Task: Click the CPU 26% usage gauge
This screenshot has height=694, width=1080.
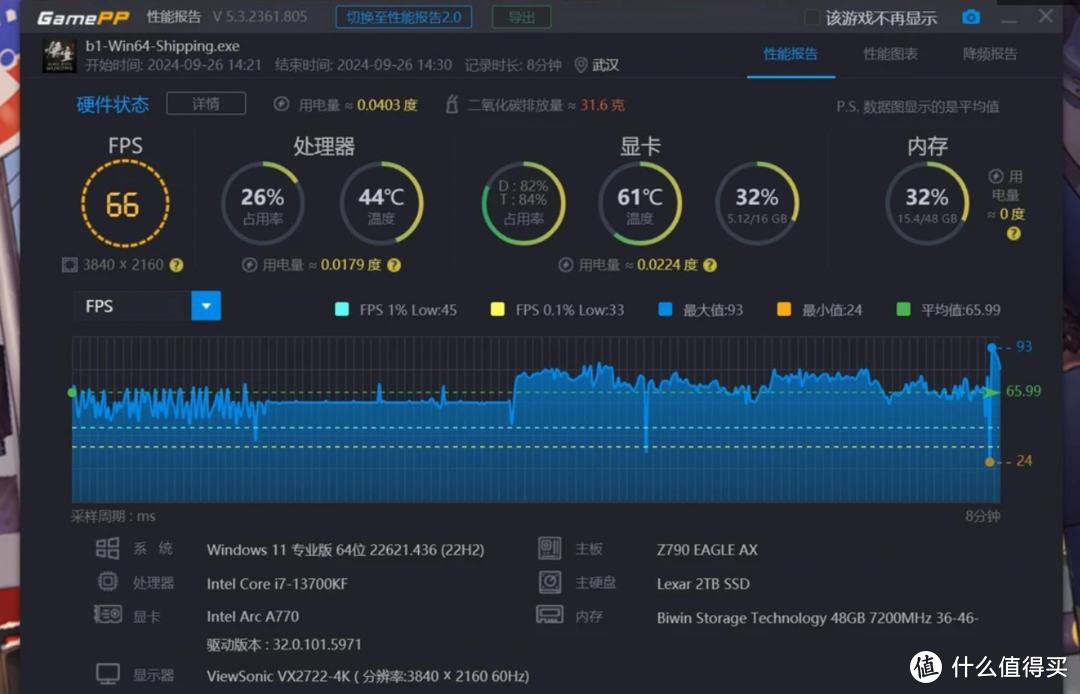Action: [x=262, y=204]
